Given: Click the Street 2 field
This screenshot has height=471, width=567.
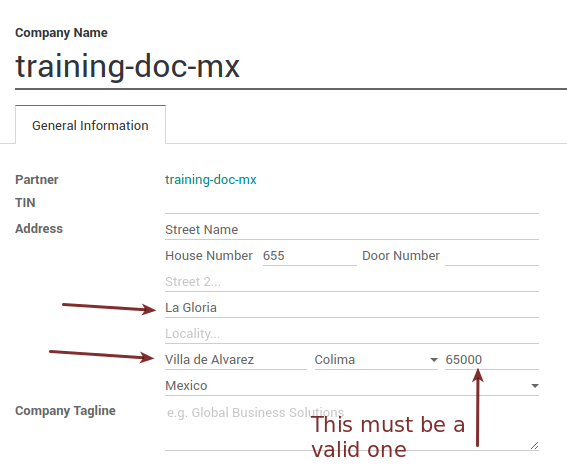Looking at the screenshot, I should [352, 282].
